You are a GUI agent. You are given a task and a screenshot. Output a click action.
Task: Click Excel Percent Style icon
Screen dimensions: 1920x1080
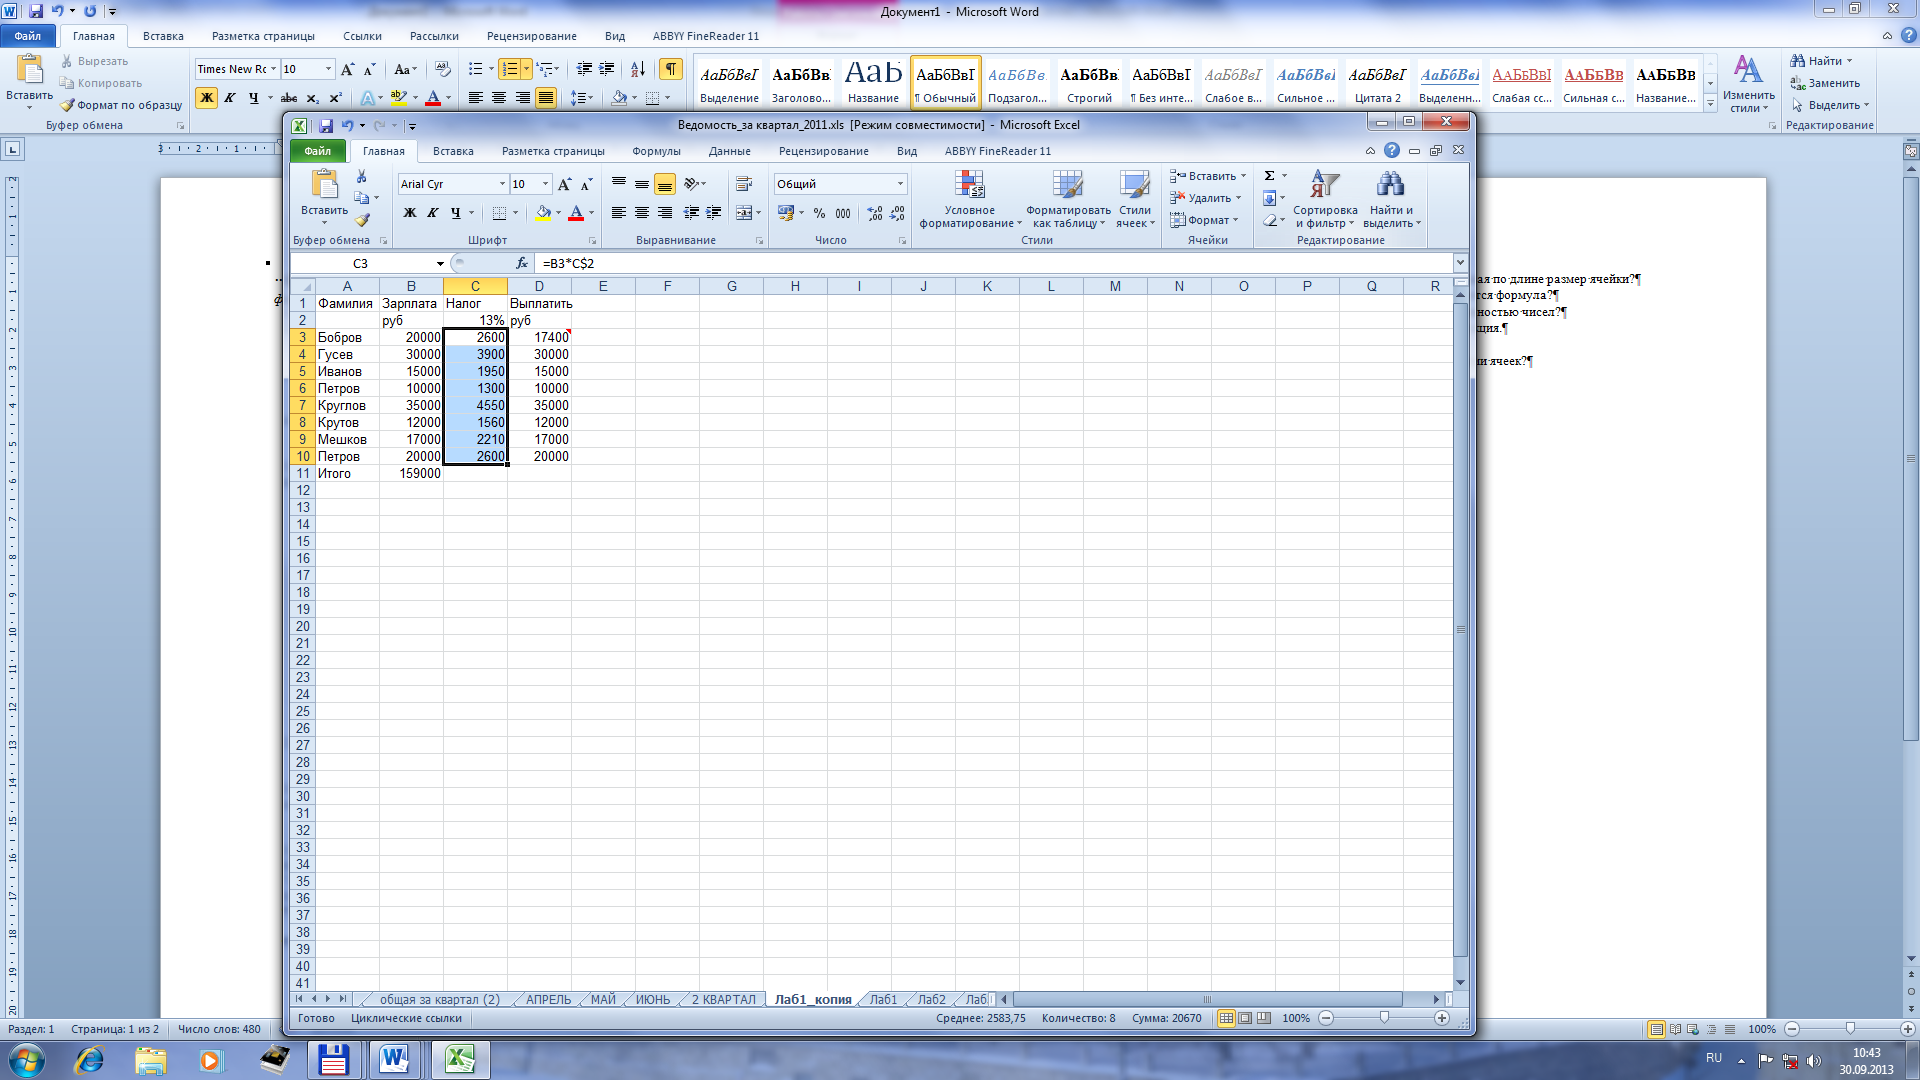coord(820,213)
